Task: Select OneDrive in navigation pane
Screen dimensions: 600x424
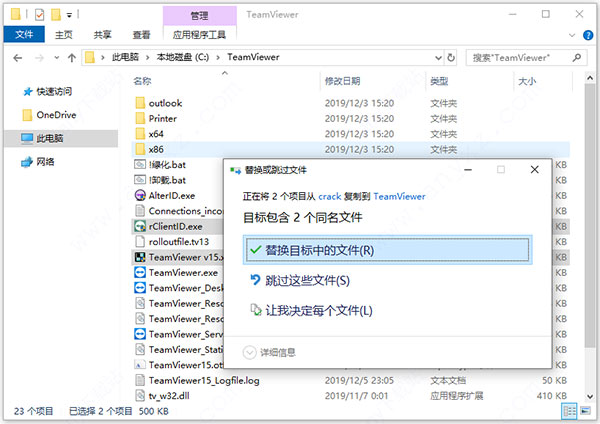Action: click(49, 115)
